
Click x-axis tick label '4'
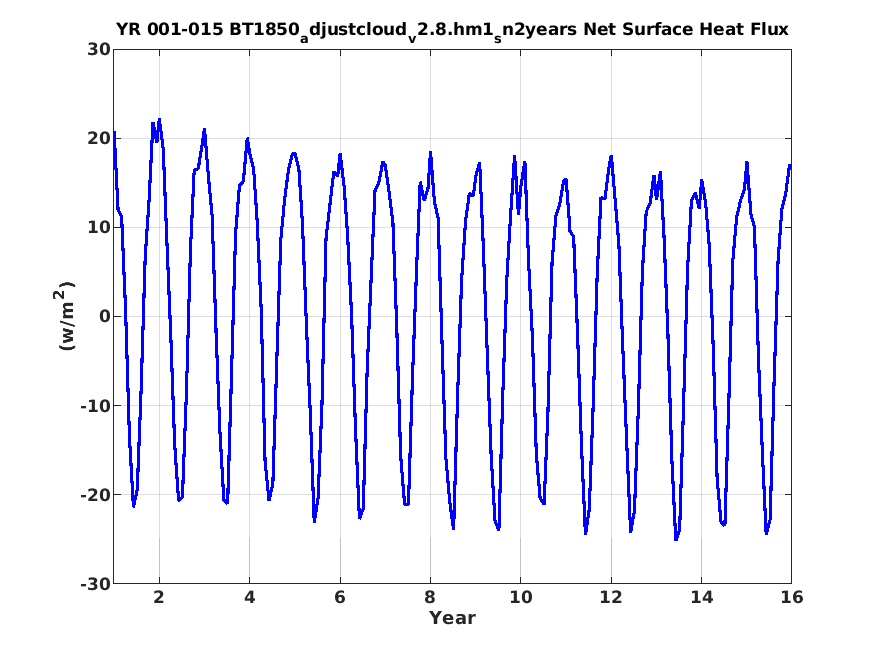(249, 597)
